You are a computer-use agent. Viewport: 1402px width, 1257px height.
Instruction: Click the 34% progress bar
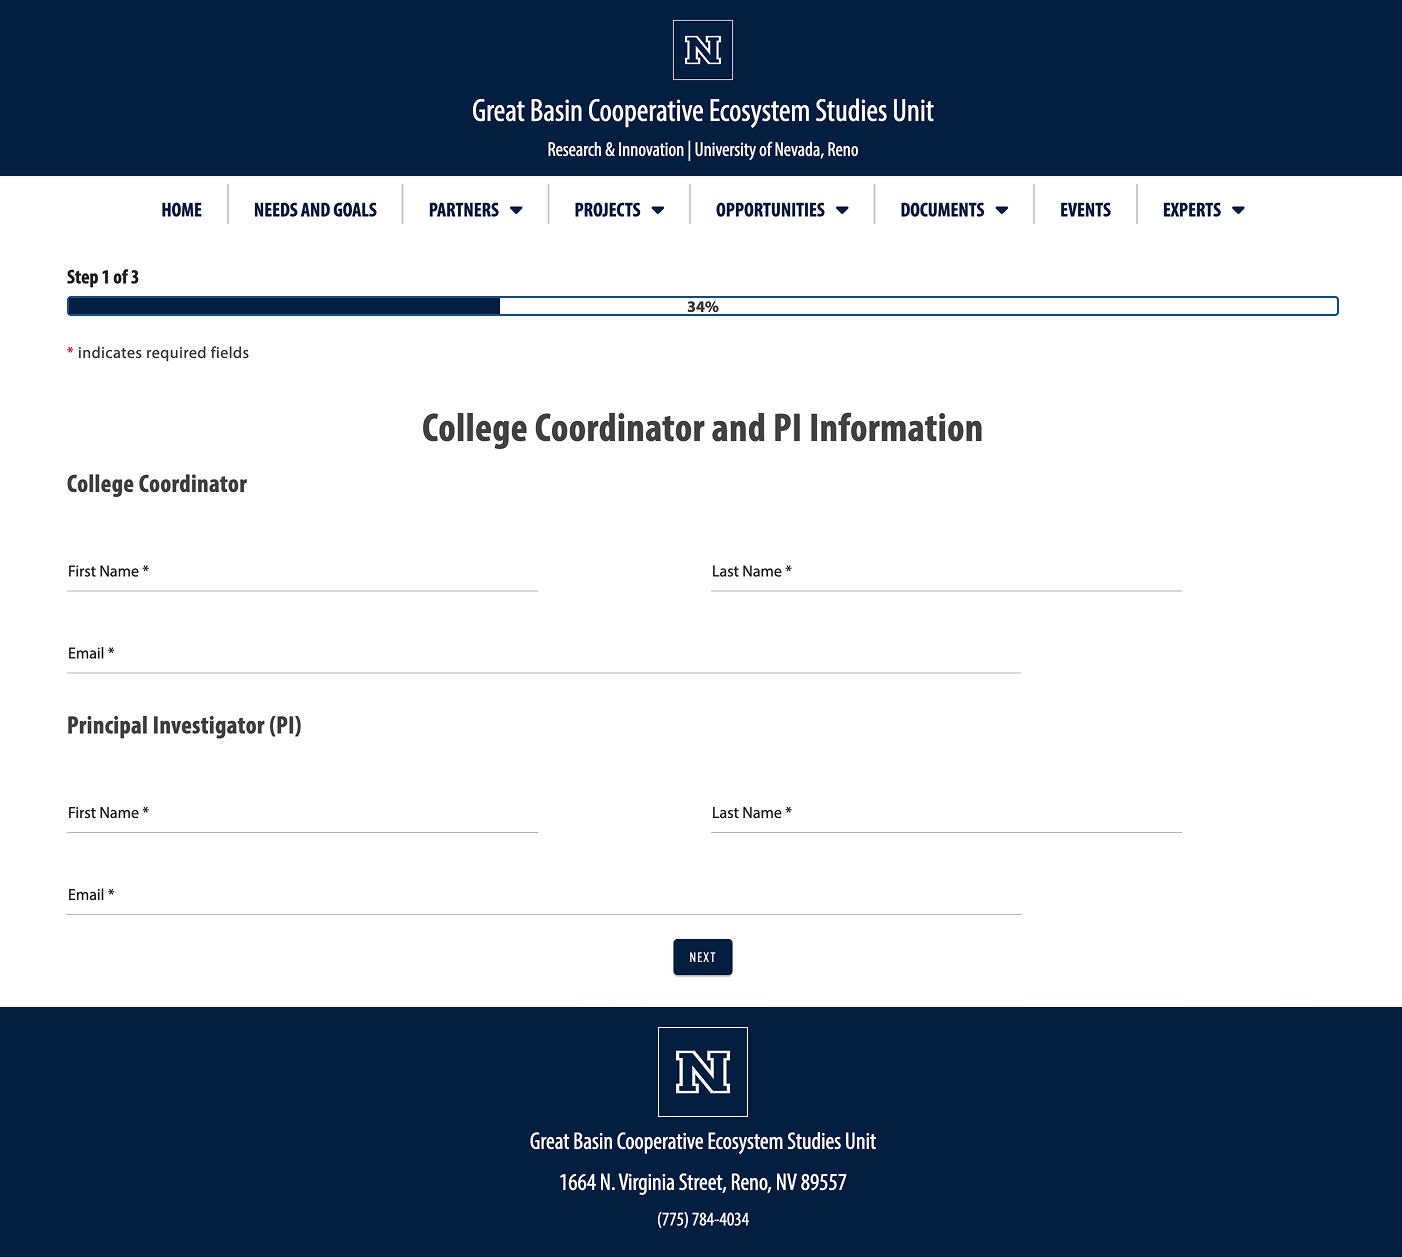[702, 306]
